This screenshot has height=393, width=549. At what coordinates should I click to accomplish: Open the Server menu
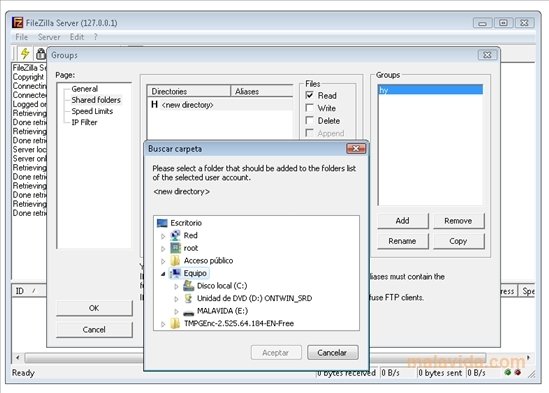(x=49, y=37)
